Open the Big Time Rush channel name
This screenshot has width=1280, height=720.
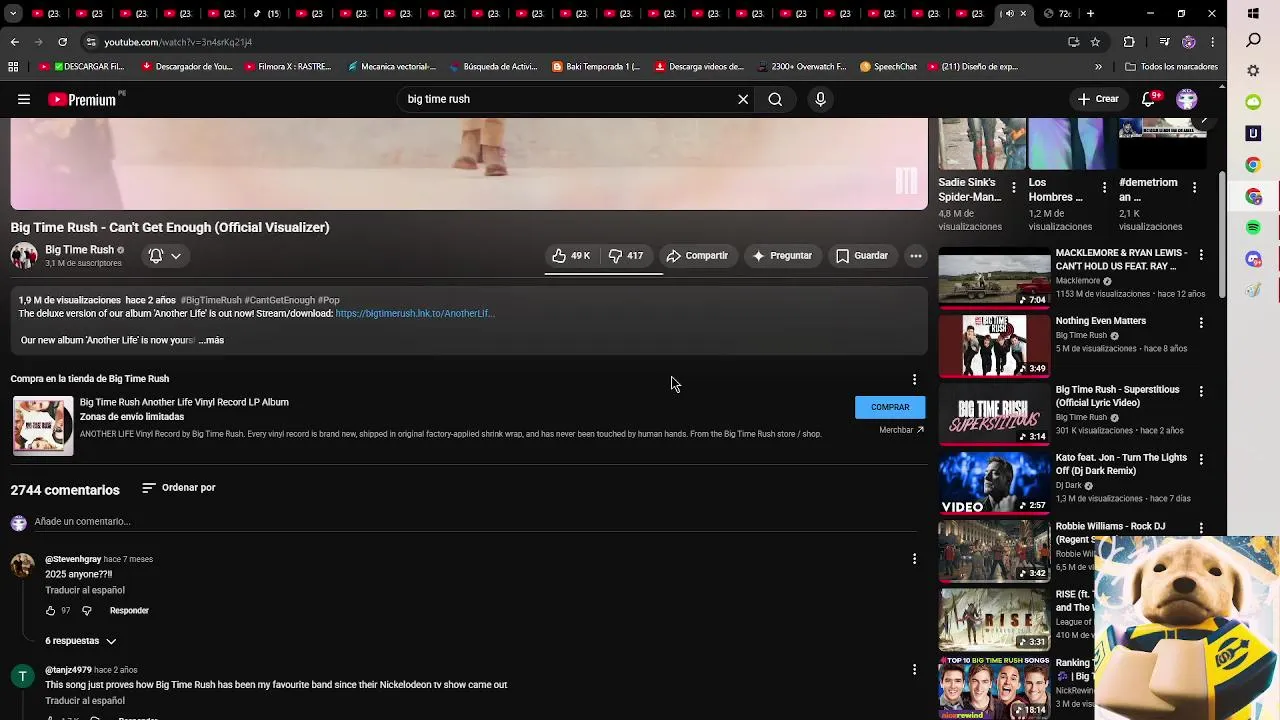79,250
